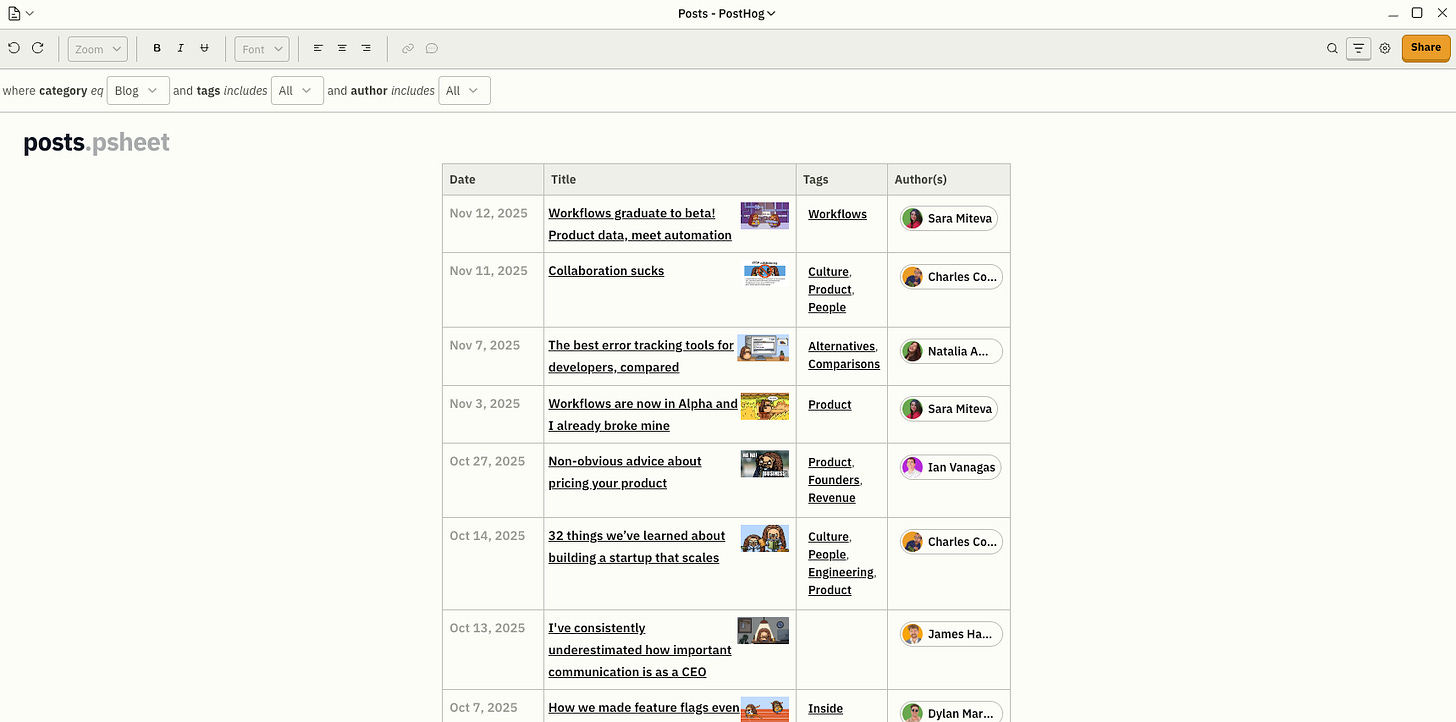Open the category Blog dropdown

138,91
